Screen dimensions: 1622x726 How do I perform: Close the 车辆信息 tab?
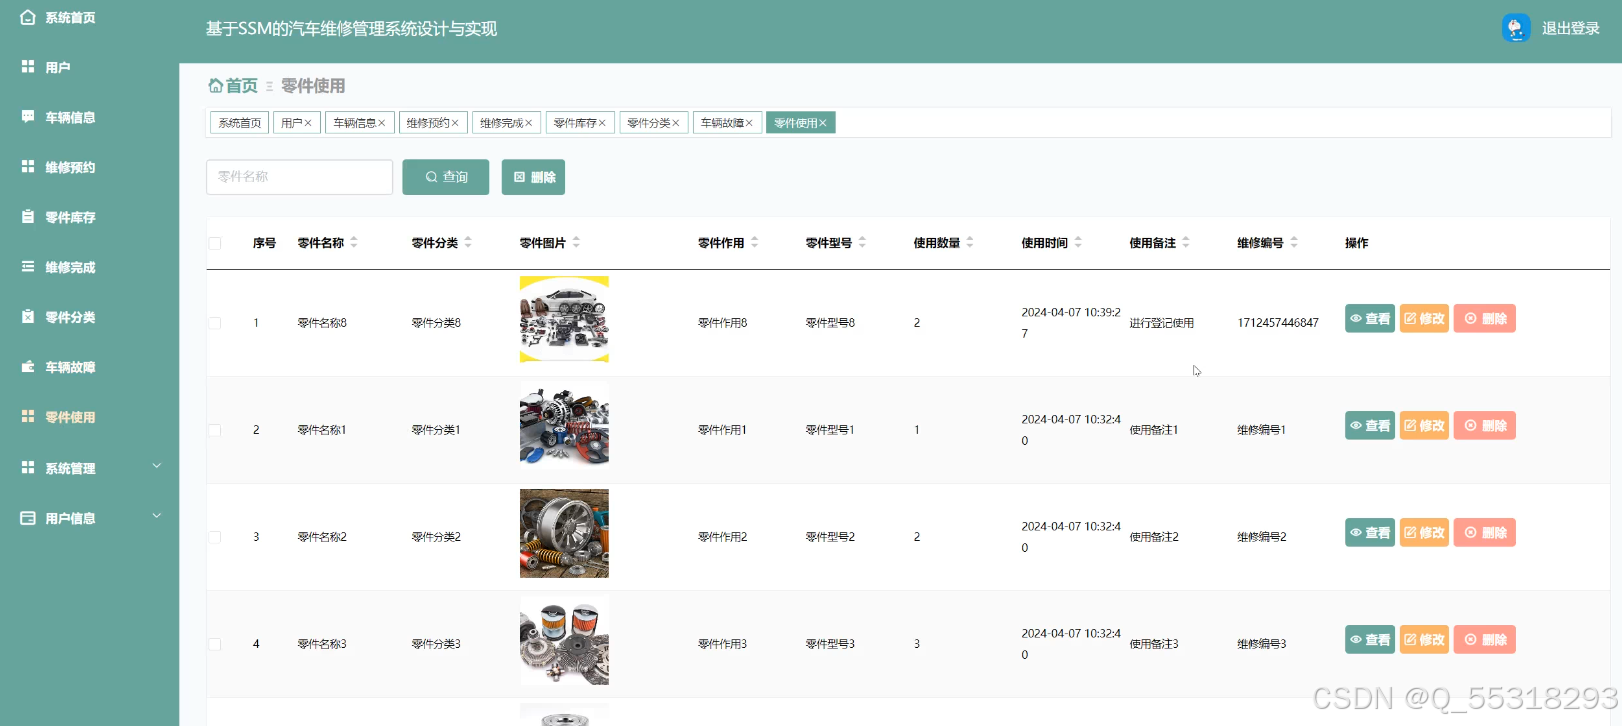pos(382,123)
